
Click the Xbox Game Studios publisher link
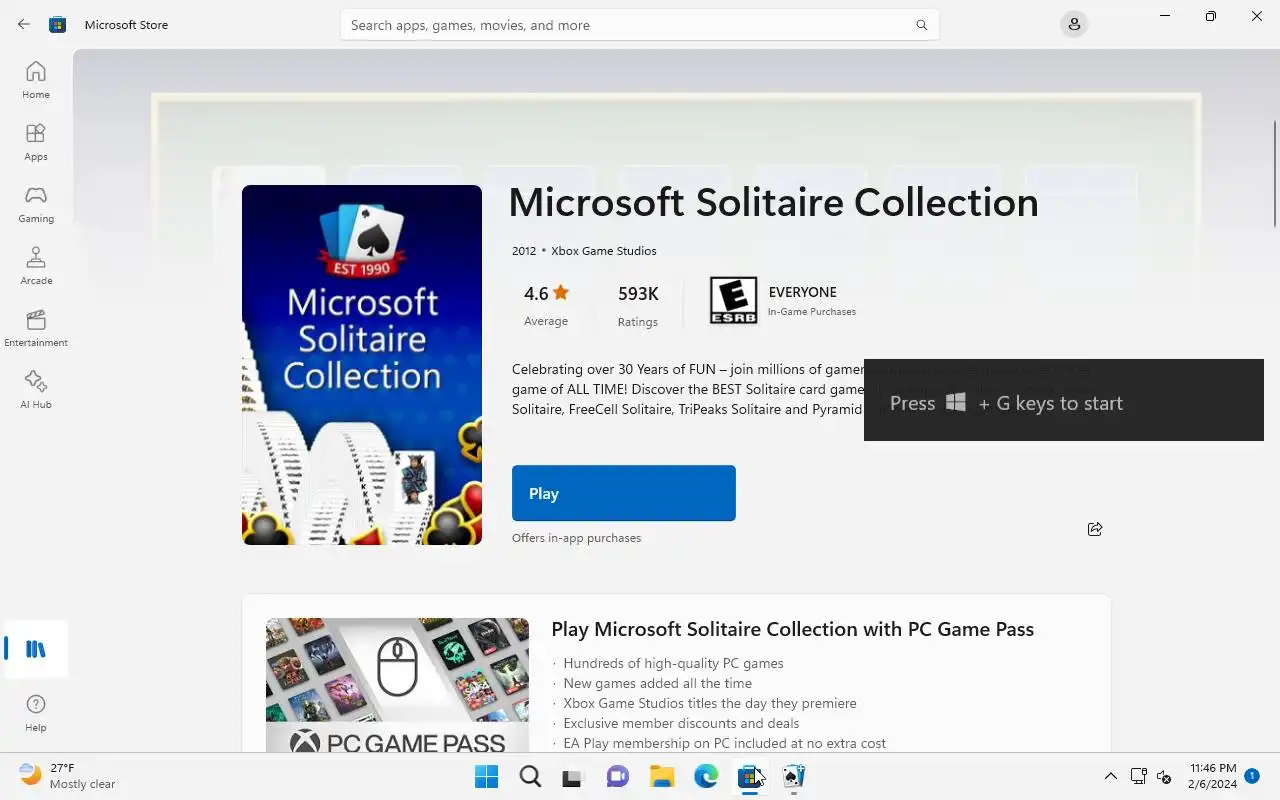tap(604, 251)
